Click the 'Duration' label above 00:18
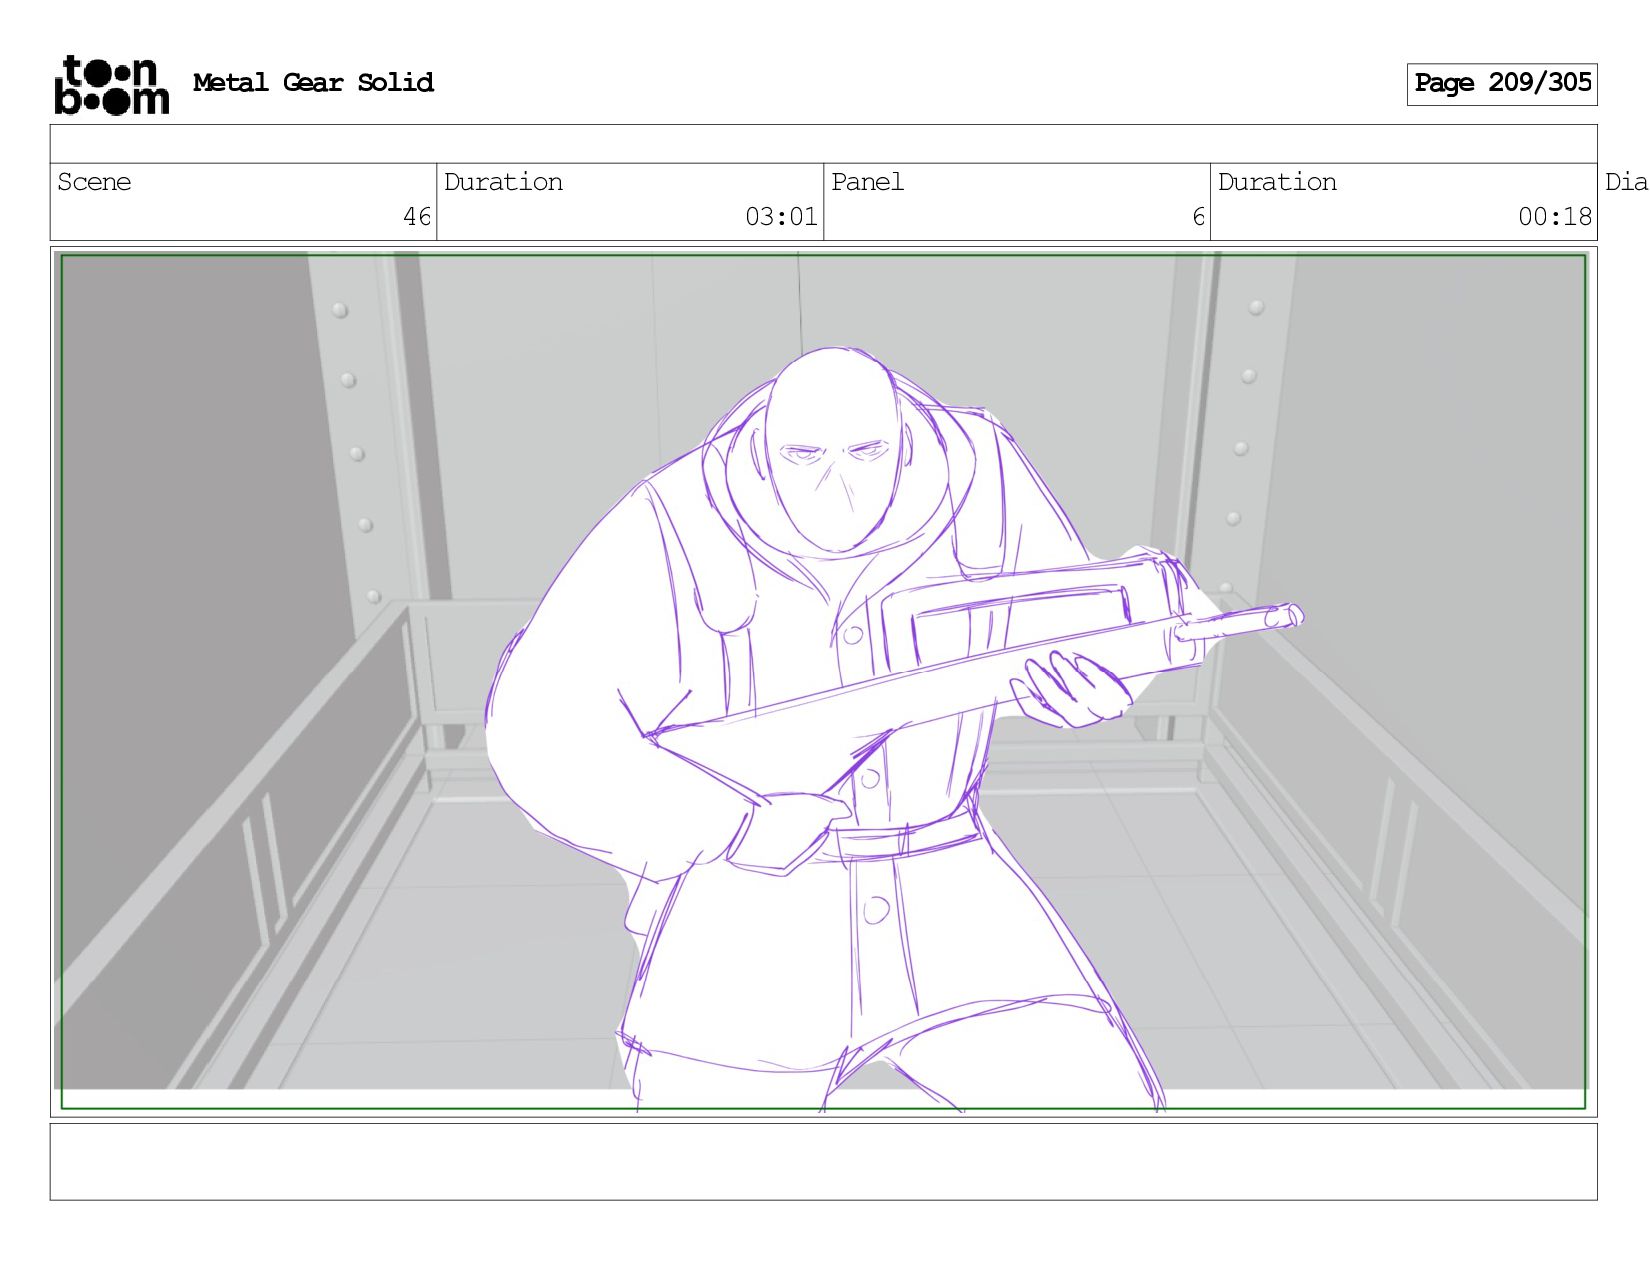 1277,182
